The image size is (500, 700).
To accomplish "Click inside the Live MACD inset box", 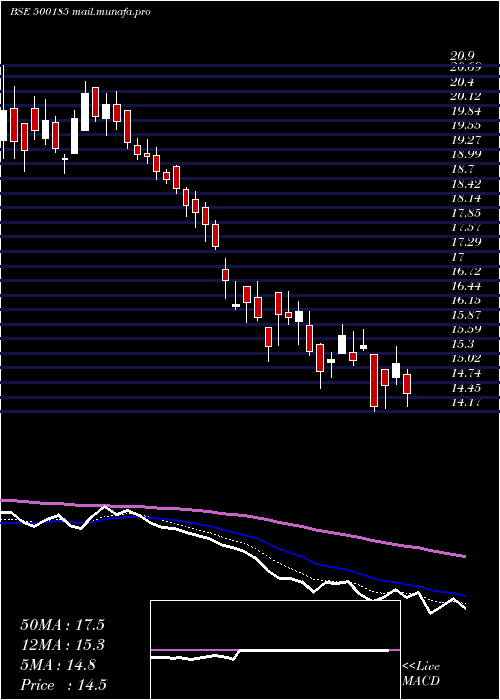I will (275, 650).
